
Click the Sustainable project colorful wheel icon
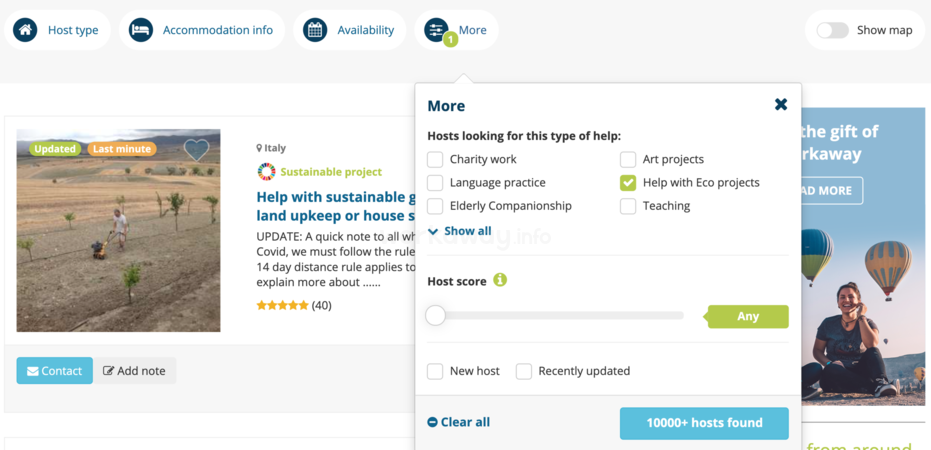[266, 172]
